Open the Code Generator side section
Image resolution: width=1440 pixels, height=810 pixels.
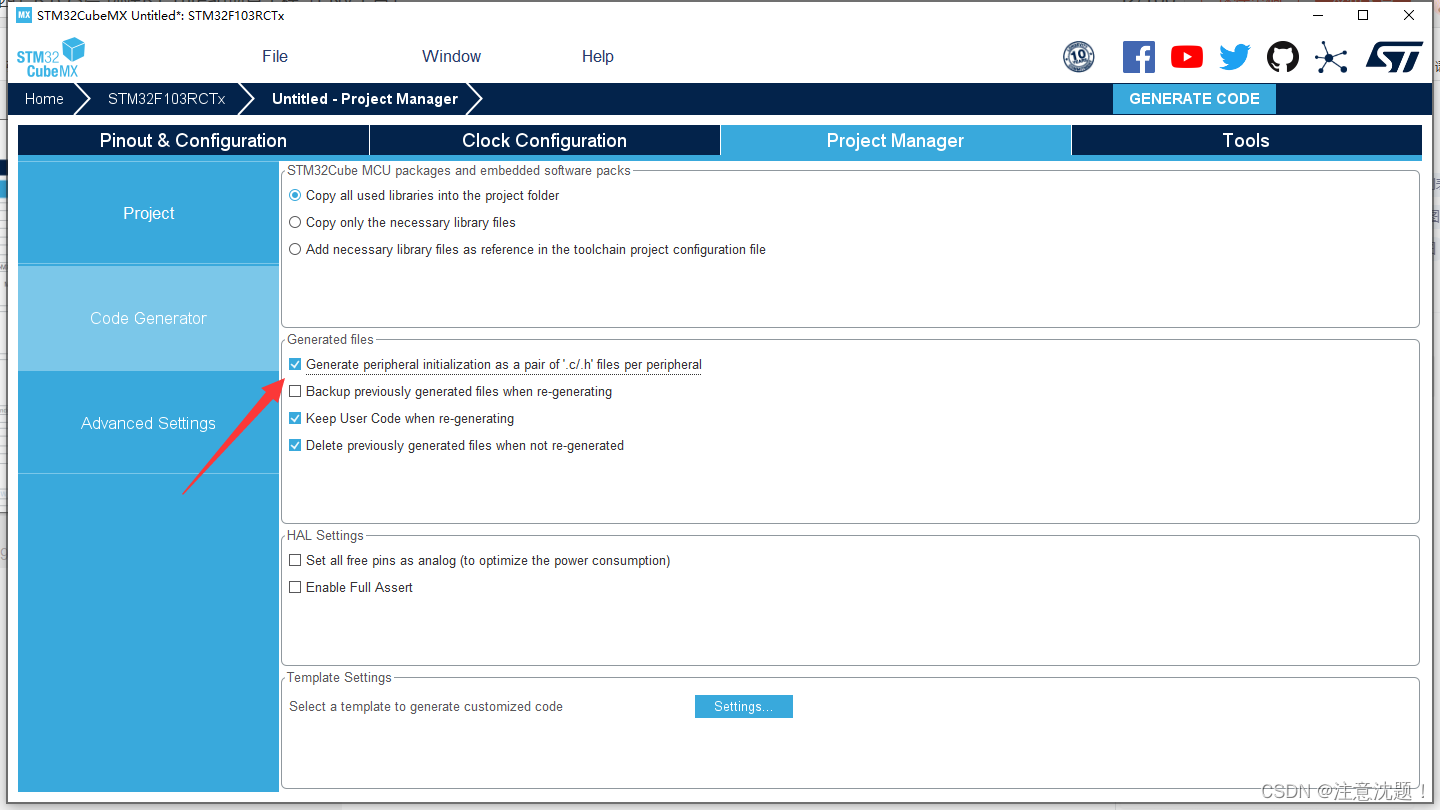[148, 318]
